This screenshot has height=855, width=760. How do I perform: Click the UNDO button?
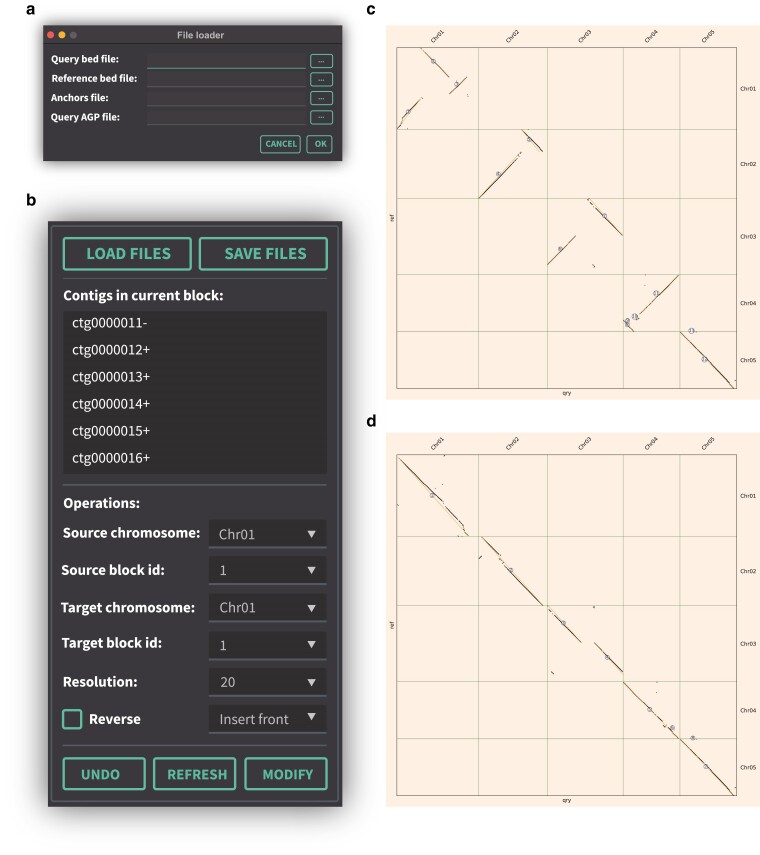click(104, 774)
